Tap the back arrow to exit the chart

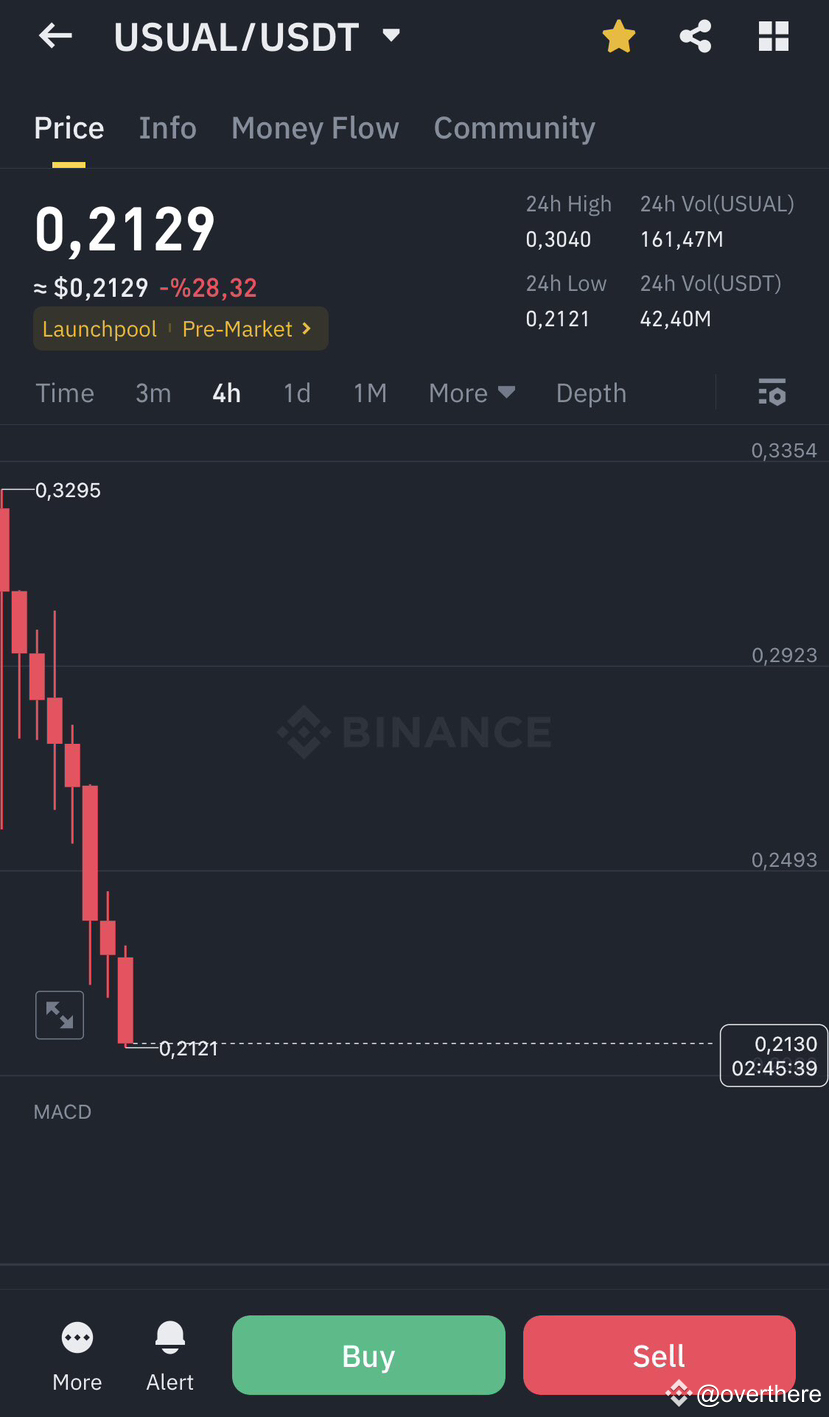(55, 36)
